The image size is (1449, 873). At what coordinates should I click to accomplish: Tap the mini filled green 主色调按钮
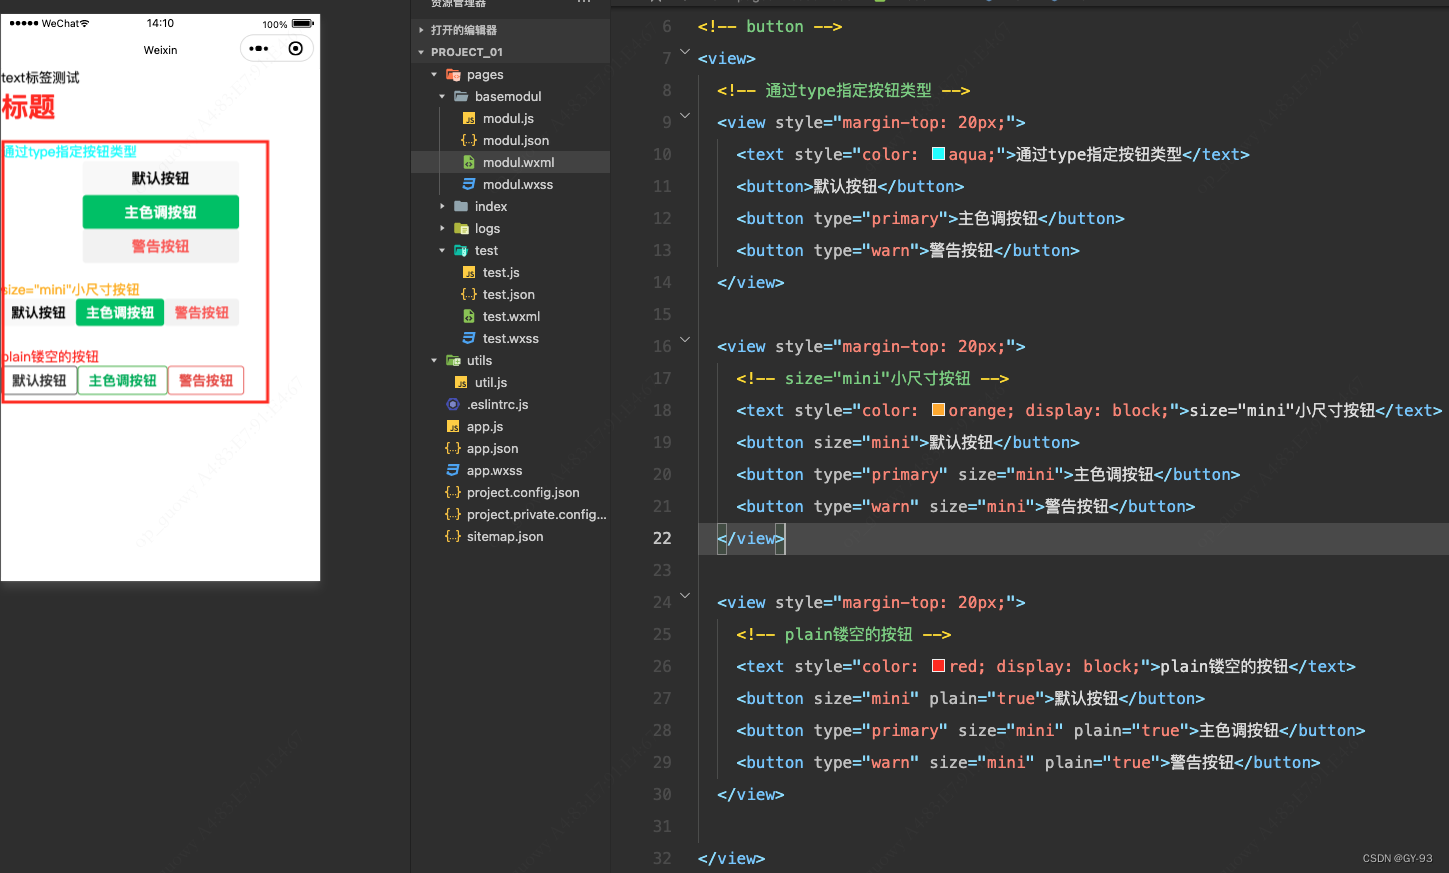coord(120,313)
